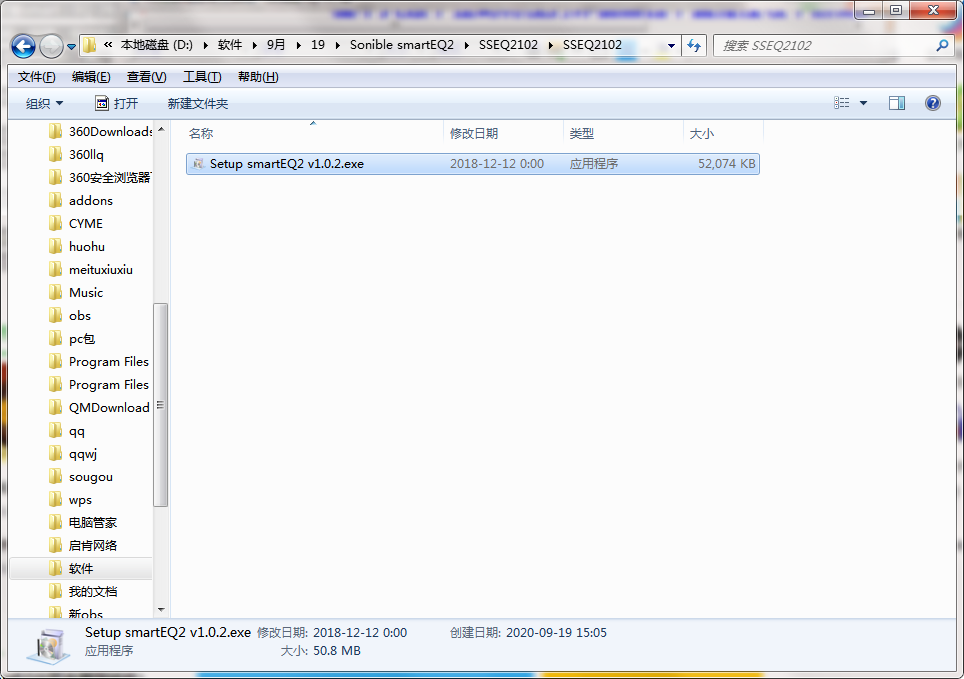Viewport: 964px width, 679px height.
Task: Select the 软件 folder in the sidebar
Action: (81, 568)
